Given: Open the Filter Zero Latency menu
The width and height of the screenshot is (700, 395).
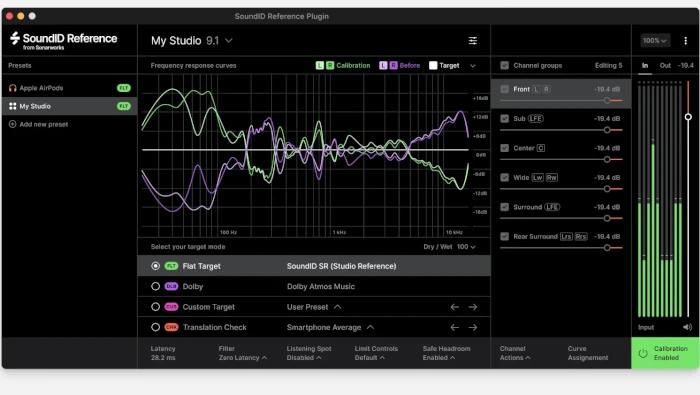Looking at the screenshot, I should [x=243, y=353].
